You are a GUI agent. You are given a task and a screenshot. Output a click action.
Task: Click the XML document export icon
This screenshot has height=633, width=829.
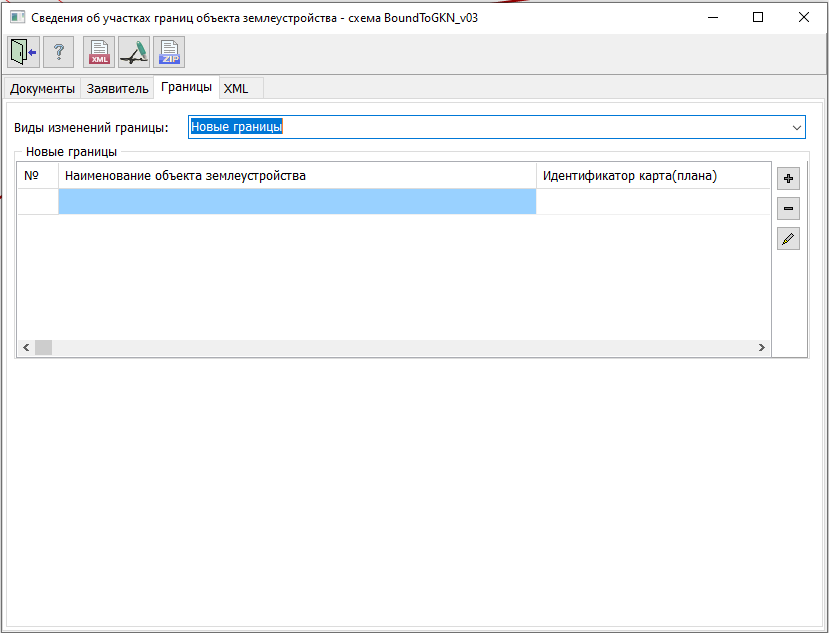(99, 51)
